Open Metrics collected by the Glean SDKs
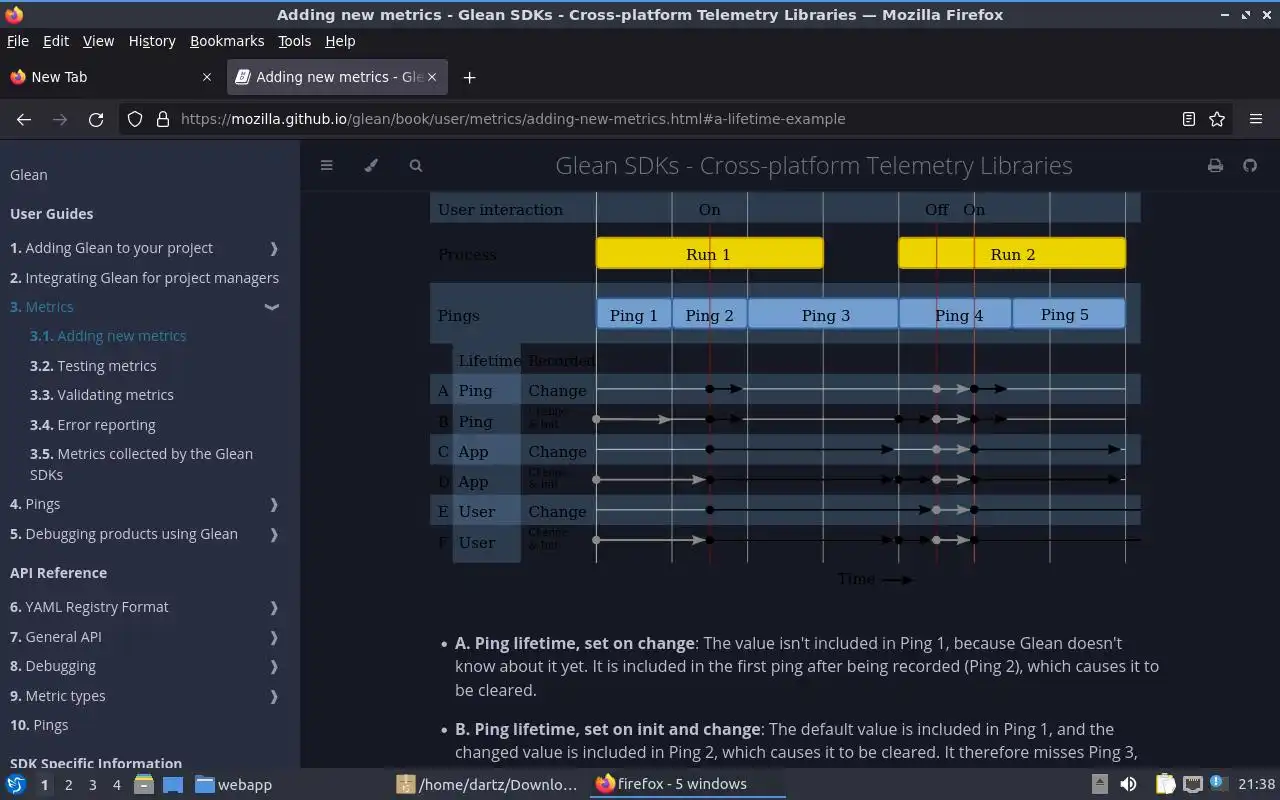 tap(141, 464)
